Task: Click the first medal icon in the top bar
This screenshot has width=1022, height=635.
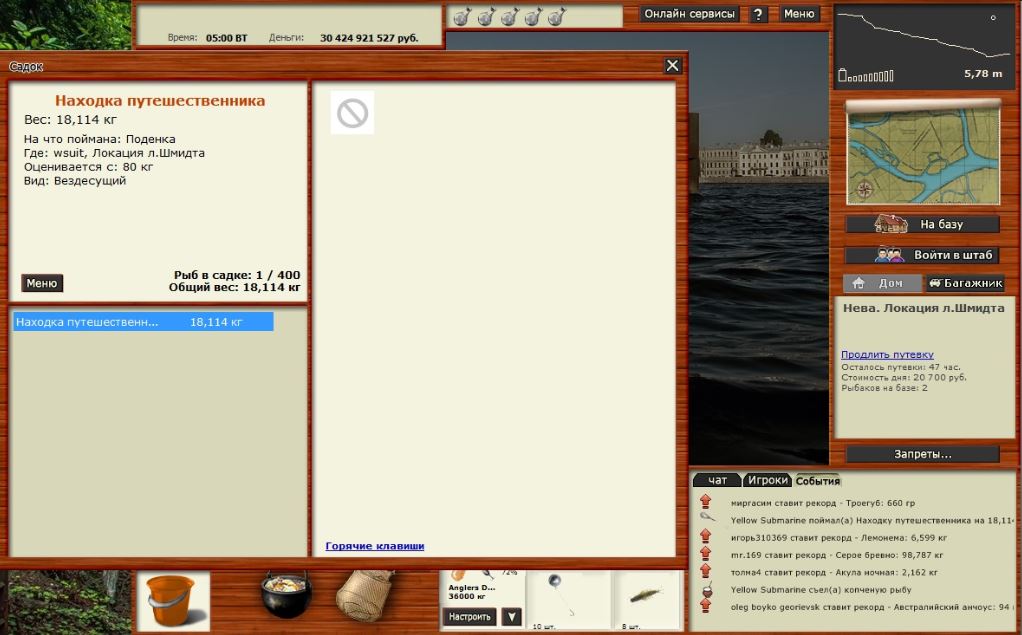Action: (x=462, y=16)
